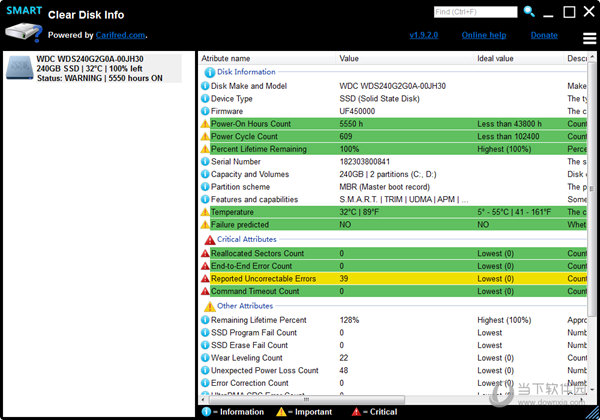Click critical icon beside End-to-End Error Count

[205, 266]
